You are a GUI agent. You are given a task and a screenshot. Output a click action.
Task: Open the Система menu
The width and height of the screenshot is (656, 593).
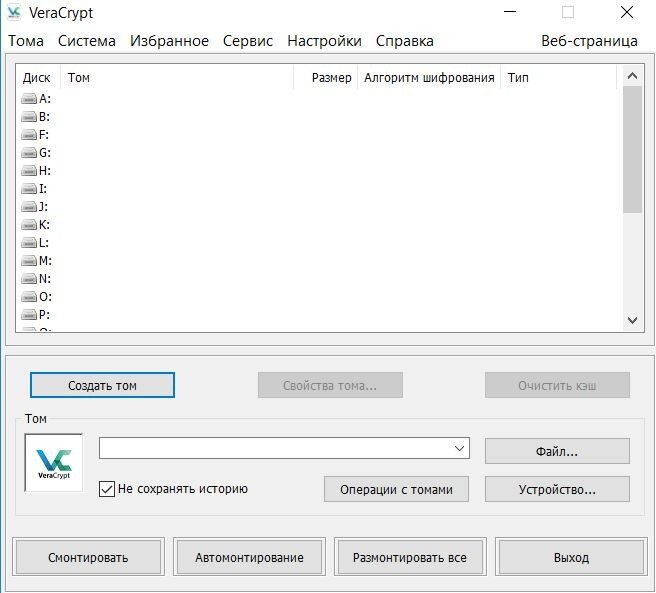[87, 41]
